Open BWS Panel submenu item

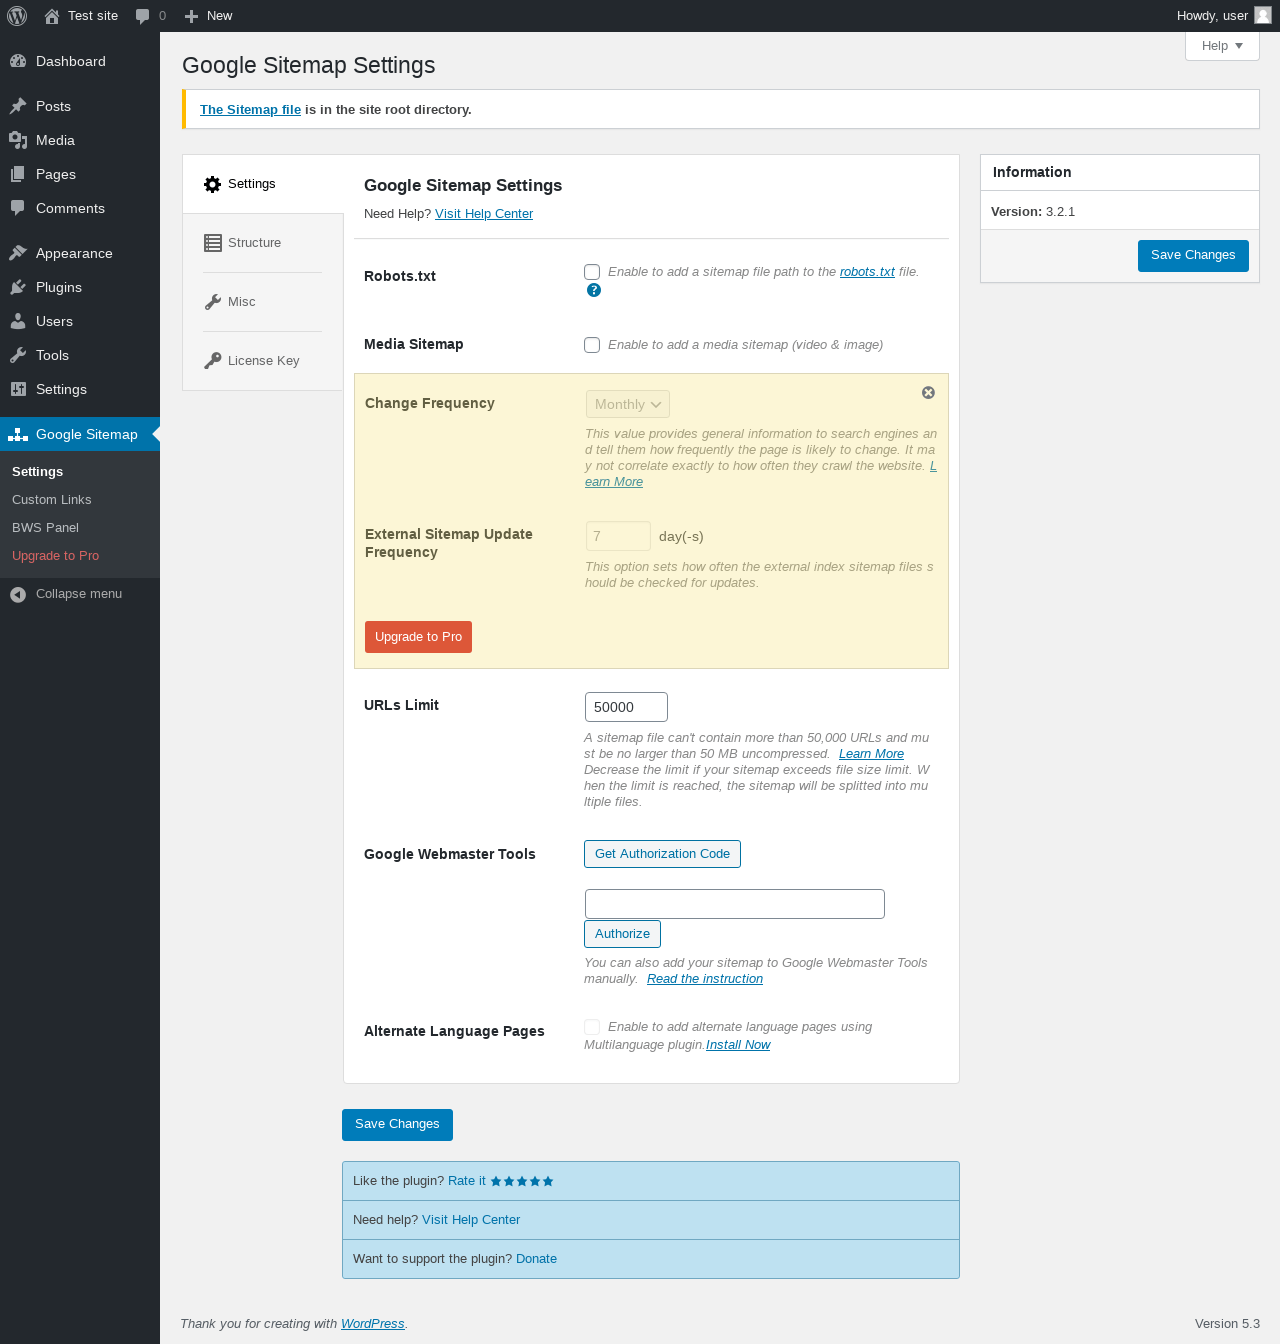[46, 528]
